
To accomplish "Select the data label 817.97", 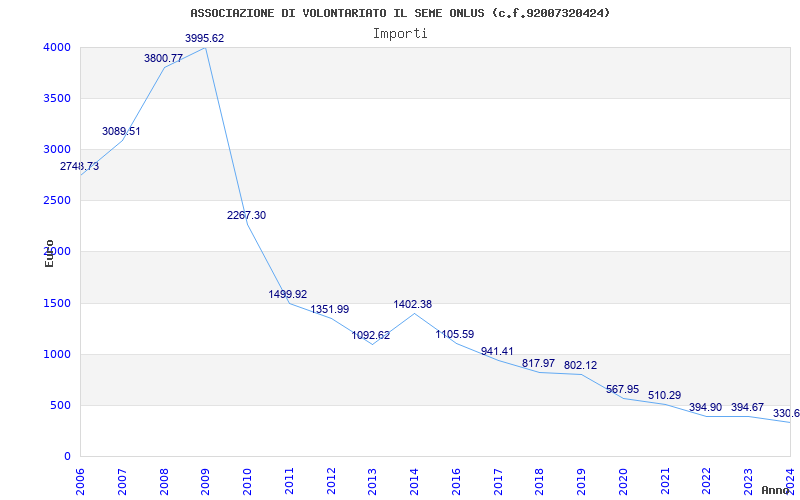I will pyautogui.click(x=538, y=363).
